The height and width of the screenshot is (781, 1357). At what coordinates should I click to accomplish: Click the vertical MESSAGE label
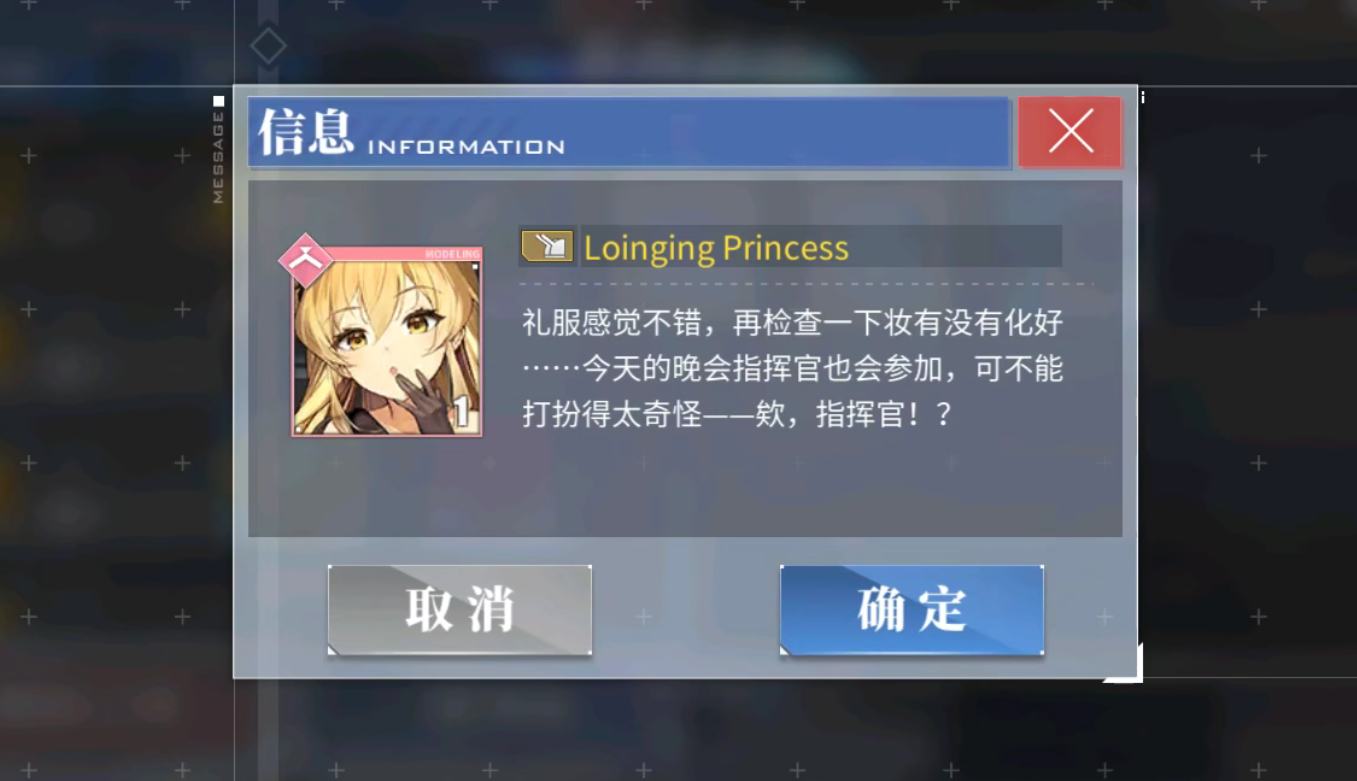pos(218,157)
